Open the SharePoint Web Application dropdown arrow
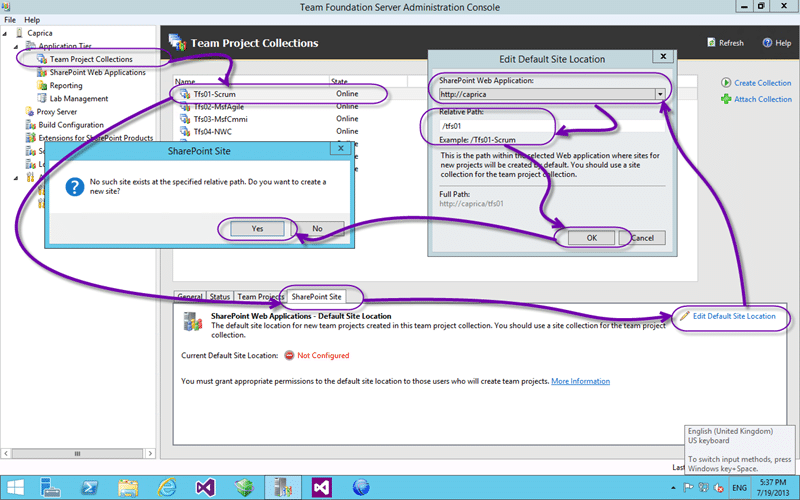Viewport: 800px width, 500px height. click(x=660, y=94)
